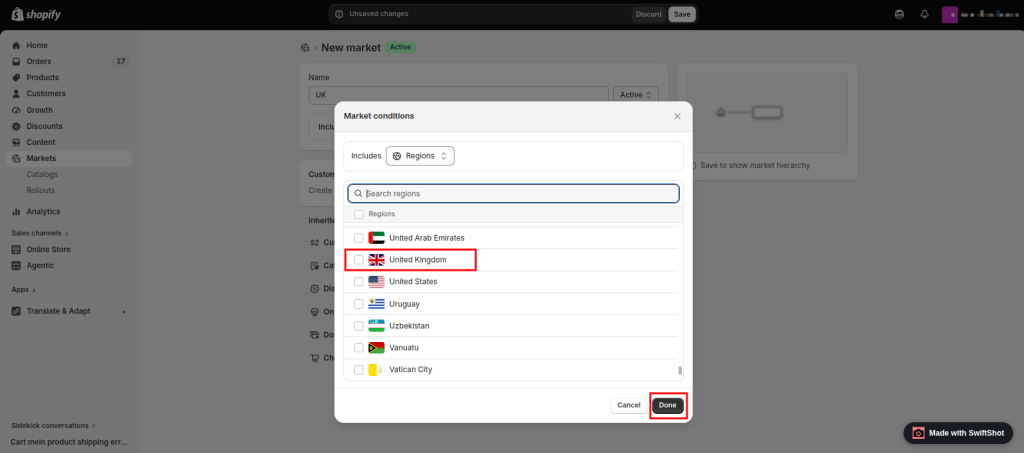This screenshot has width=1024, height=453.
Task: Open Rollouts under Markets
Action: 40,191
